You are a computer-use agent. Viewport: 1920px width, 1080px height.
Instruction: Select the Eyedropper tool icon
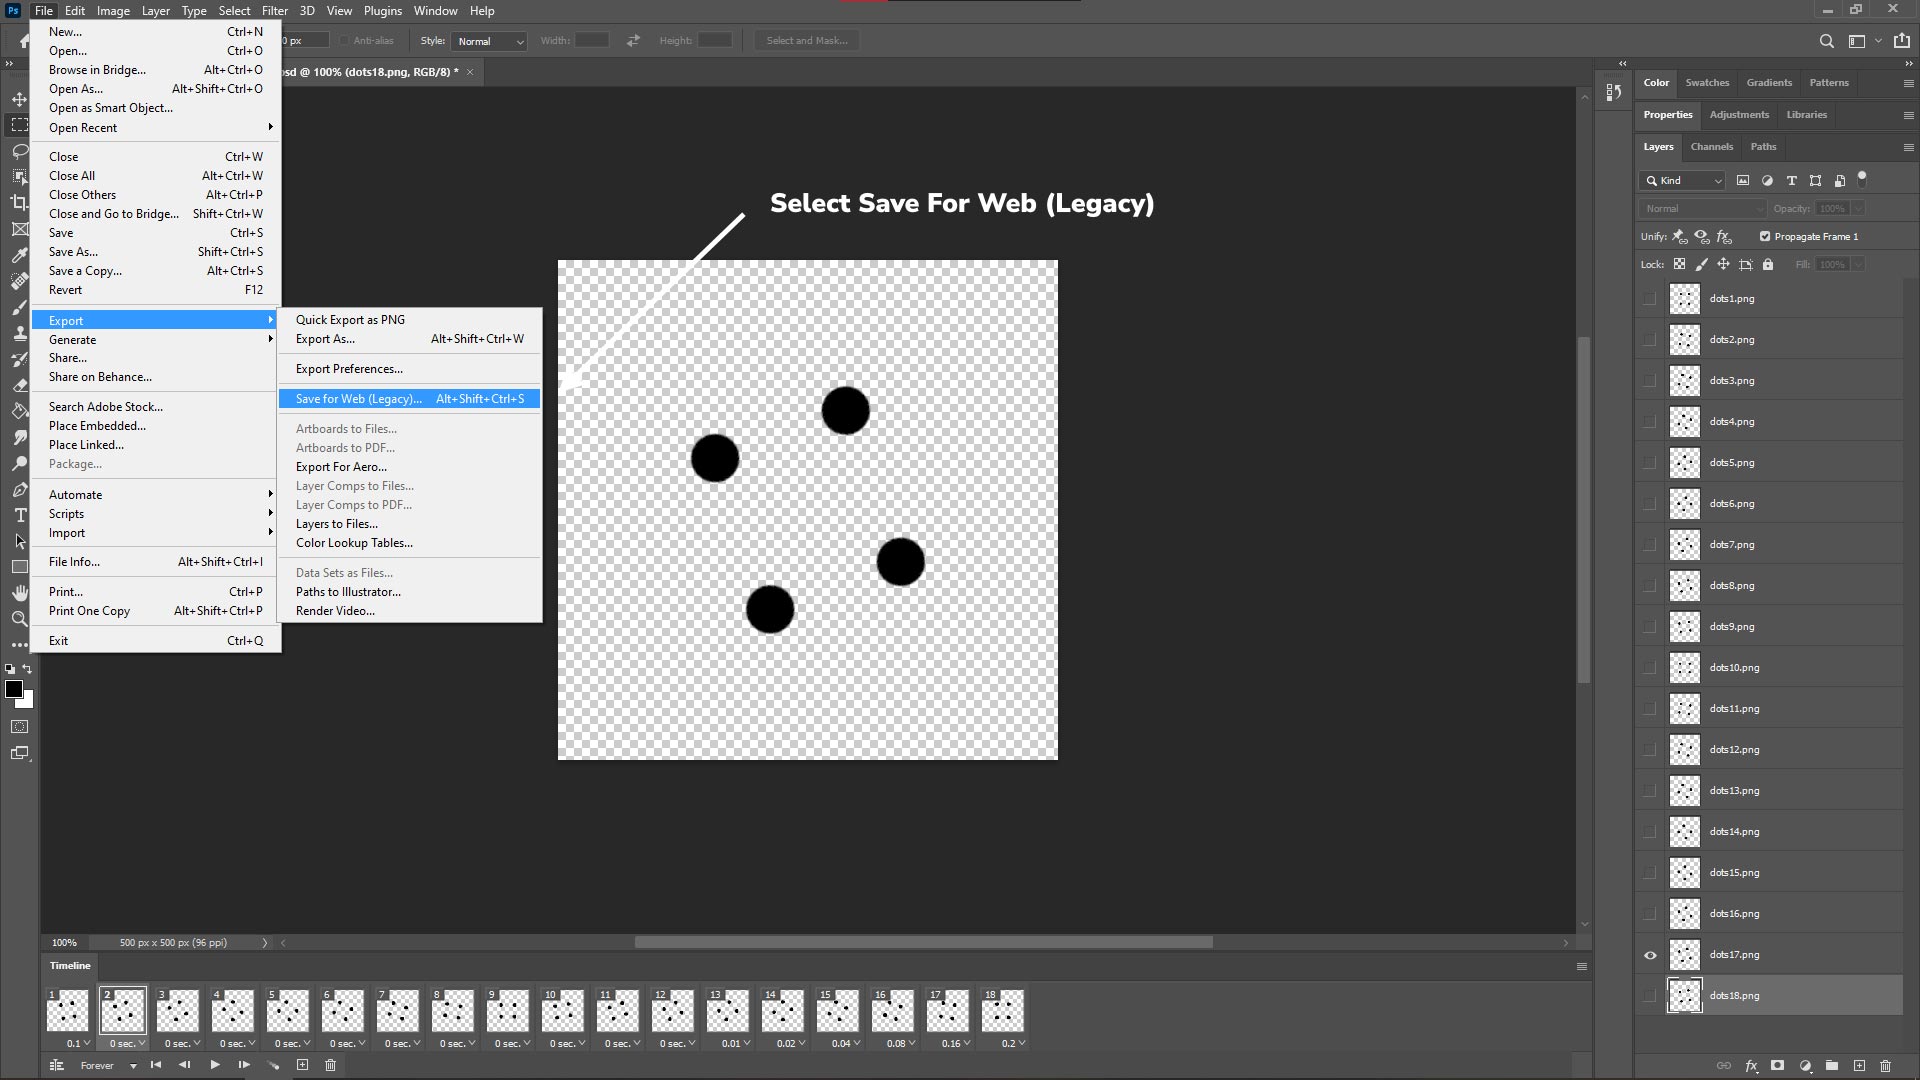pyautogui.click(x=18, y=253)
